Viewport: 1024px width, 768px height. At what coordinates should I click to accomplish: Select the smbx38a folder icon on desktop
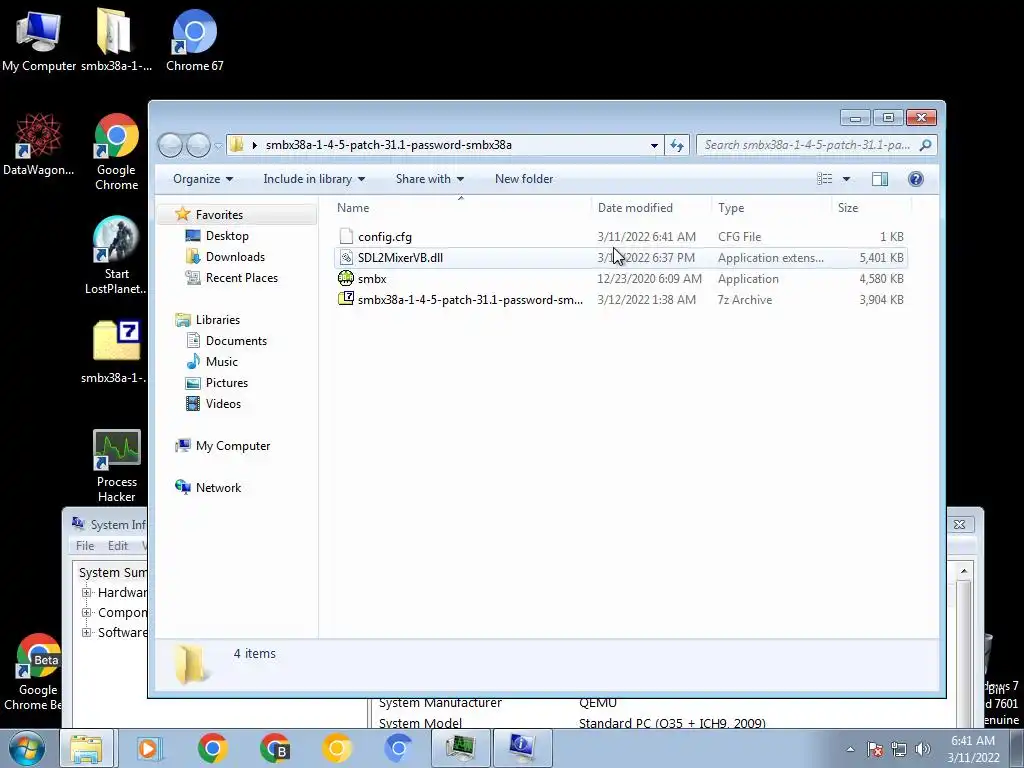116,40
